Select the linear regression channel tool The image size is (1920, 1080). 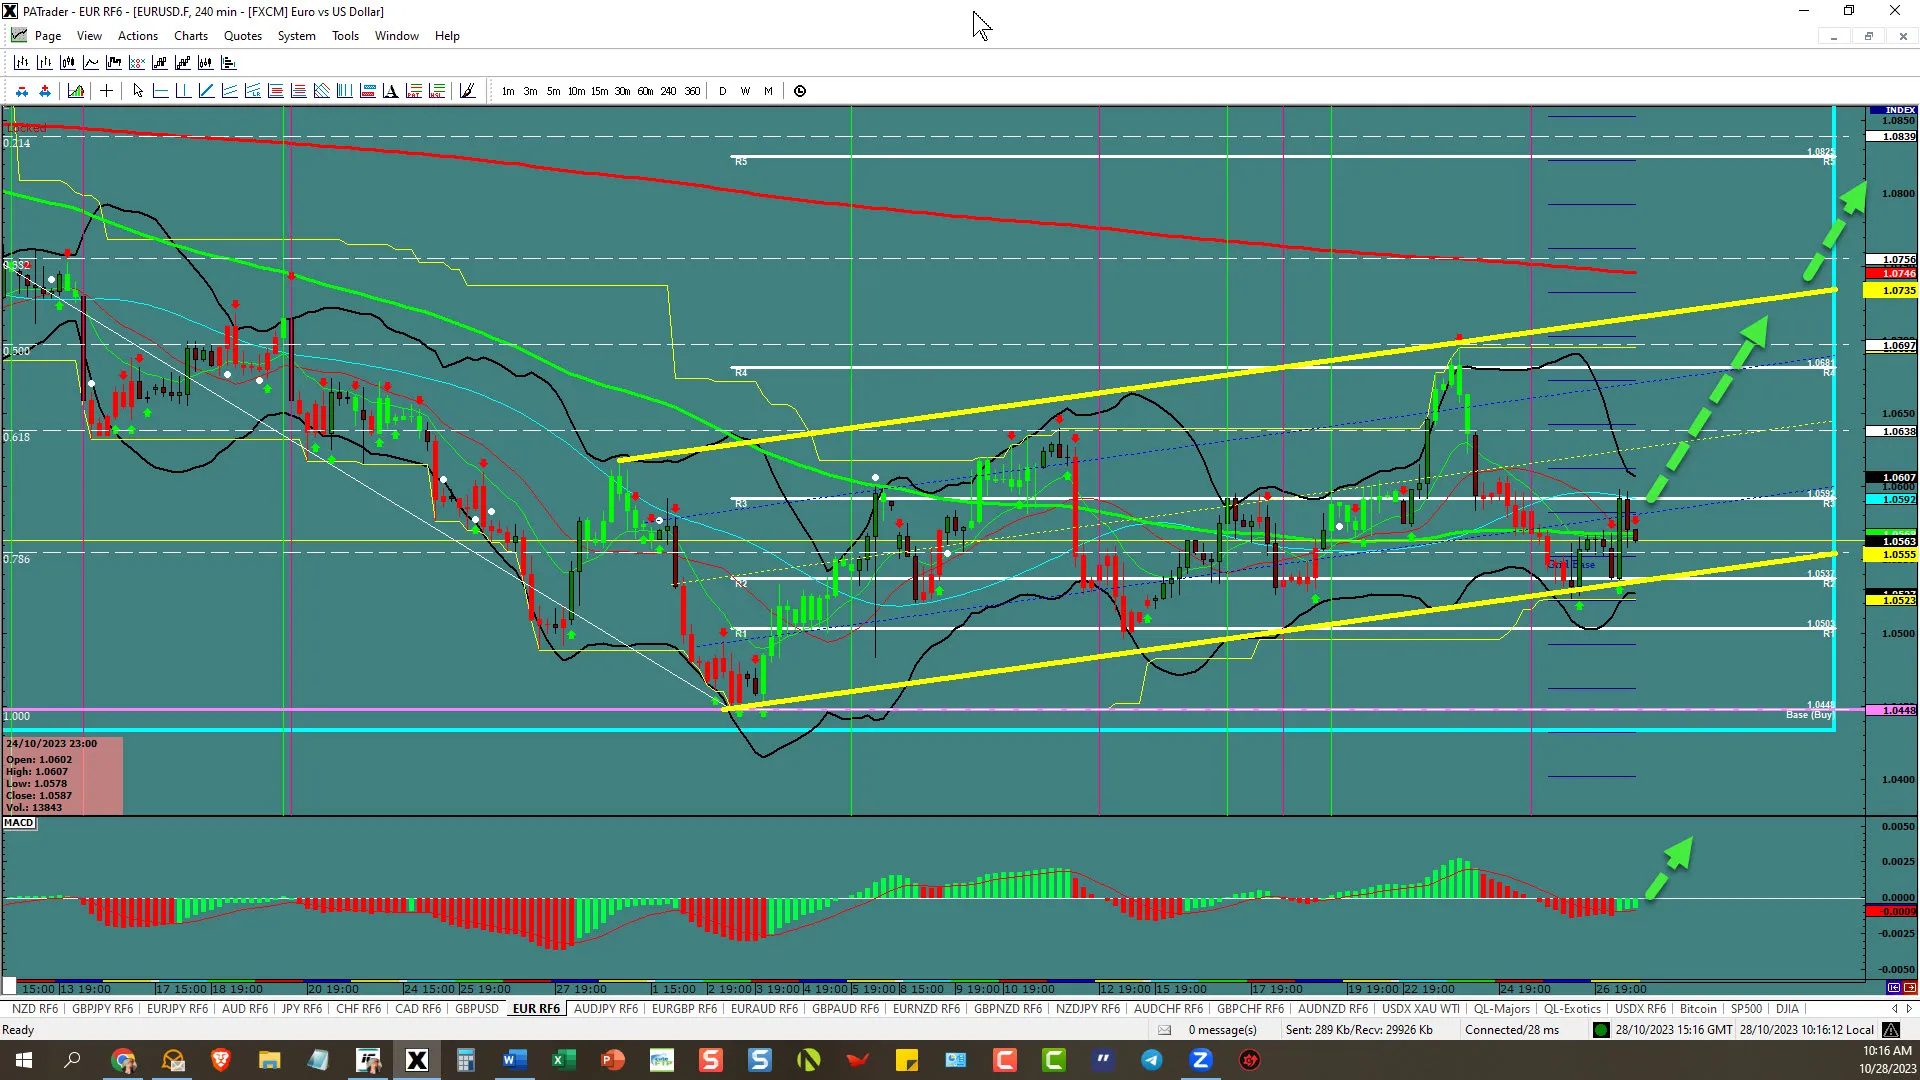coord(252,91)
